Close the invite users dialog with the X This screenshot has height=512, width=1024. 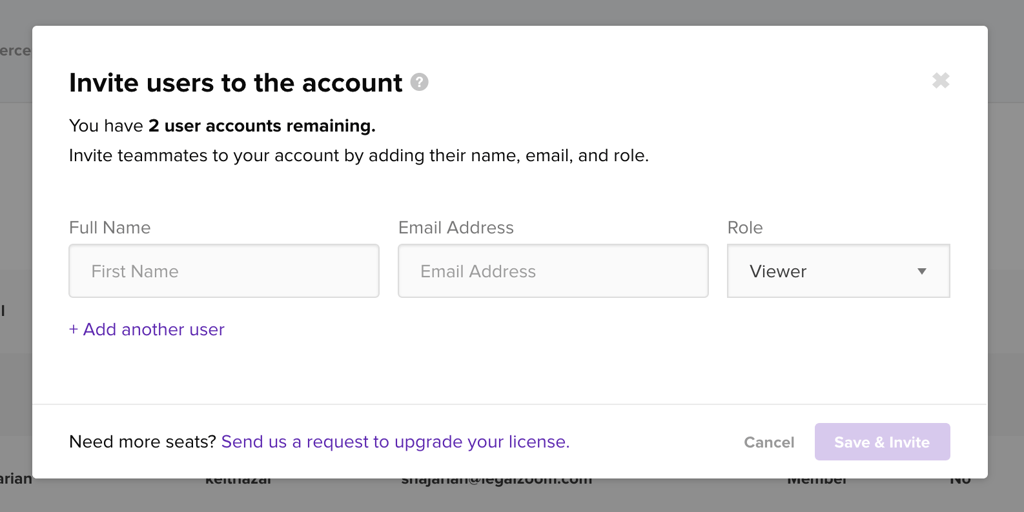[x=940, y=81]
